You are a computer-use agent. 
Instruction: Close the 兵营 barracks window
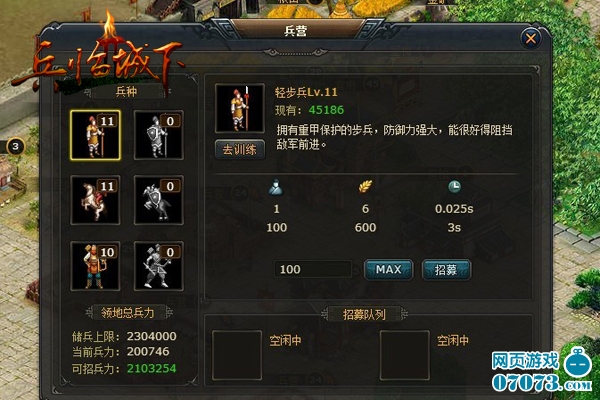click(x=531, y=38)
